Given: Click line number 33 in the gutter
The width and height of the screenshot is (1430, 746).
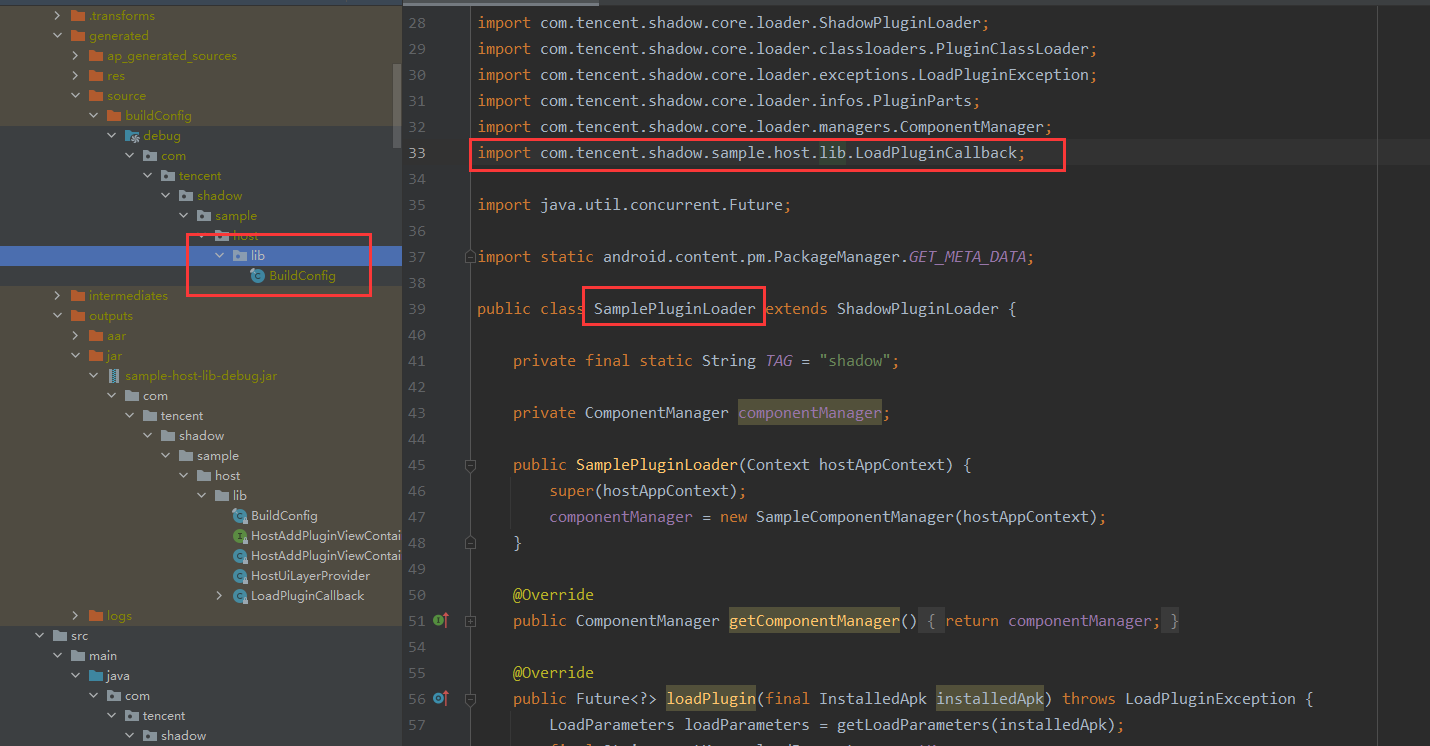Looking at the screenshot, I should [x=417, y=154].
